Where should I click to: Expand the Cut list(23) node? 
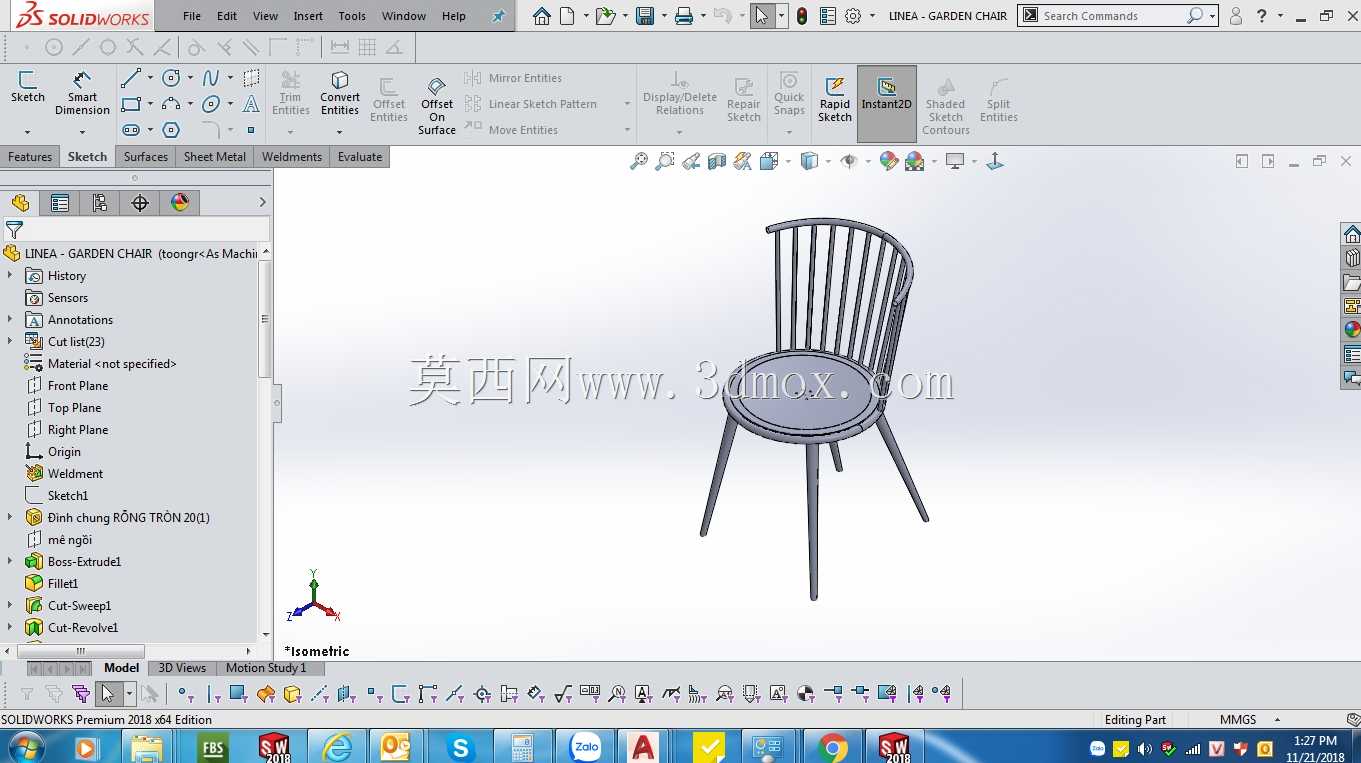[x=10, y=342]
